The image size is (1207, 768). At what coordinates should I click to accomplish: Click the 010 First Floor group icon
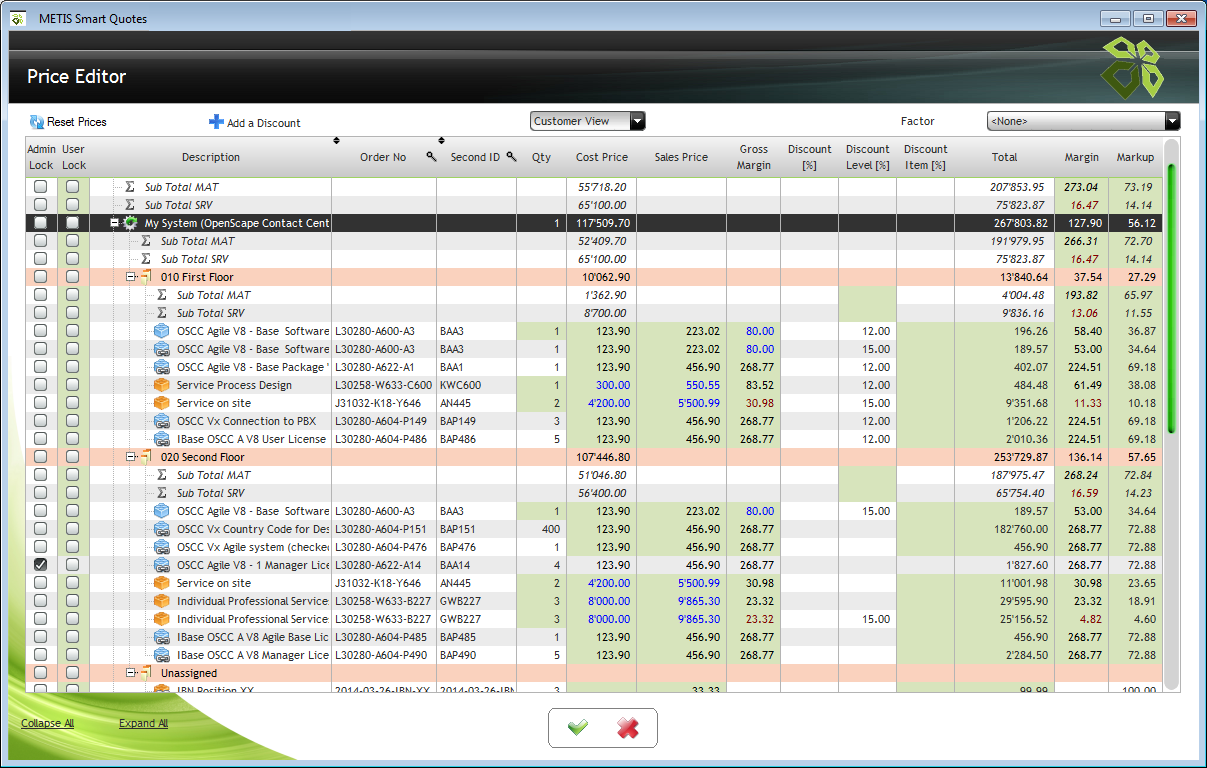pyautogui.click(x=146, y=277)
